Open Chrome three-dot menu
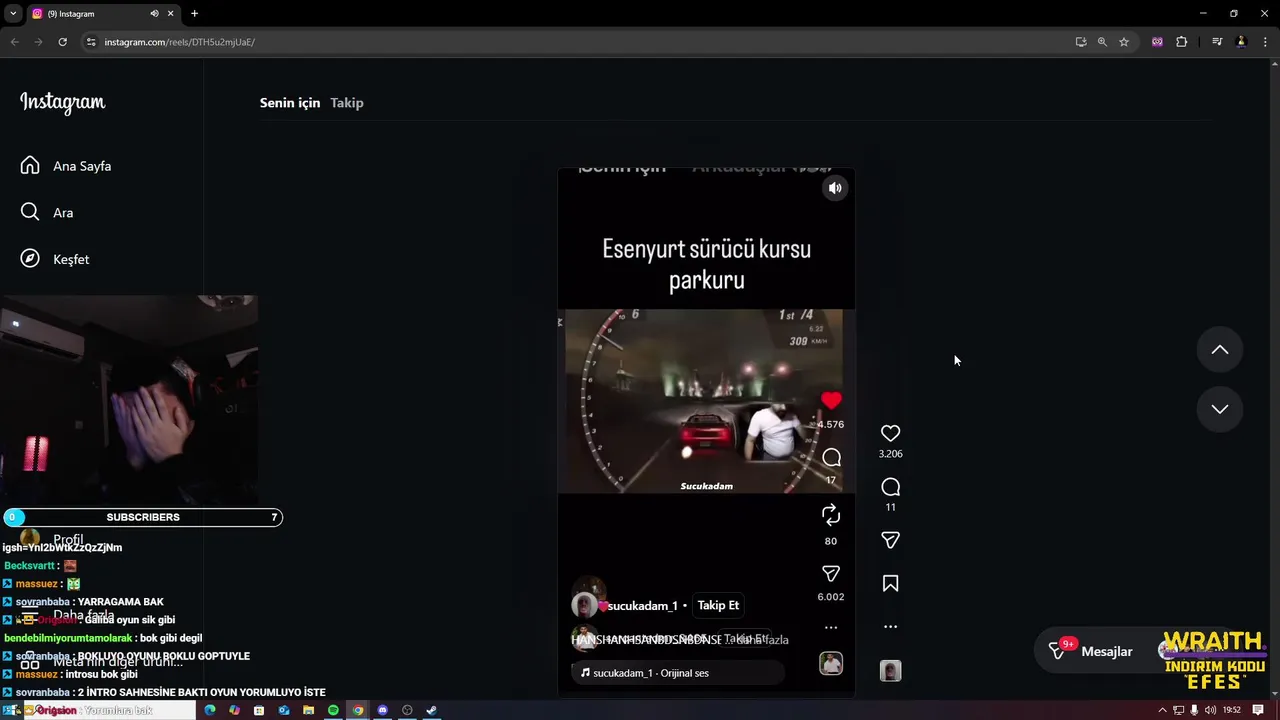 pos(1264,42)
